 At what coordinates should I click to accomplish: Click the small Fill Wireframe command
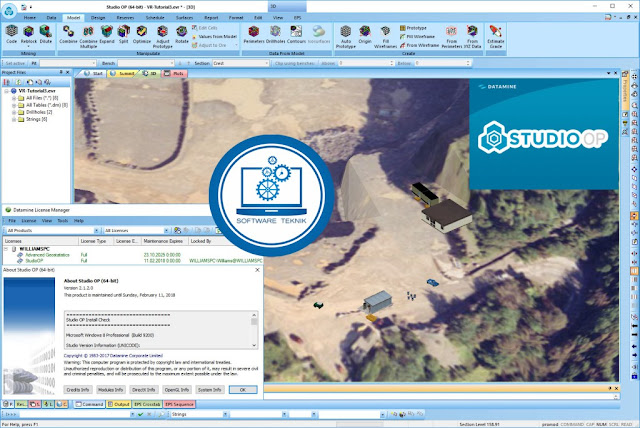coord(417,36)
